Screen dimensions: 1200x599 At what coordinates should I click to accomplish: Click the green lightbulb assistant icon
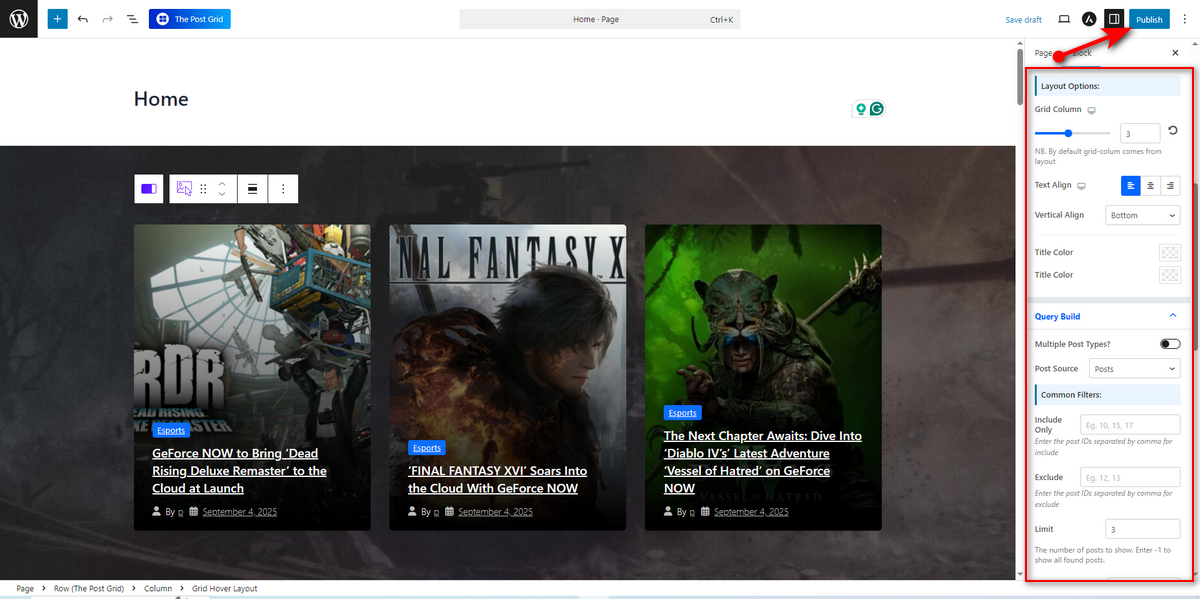[859, 109]
